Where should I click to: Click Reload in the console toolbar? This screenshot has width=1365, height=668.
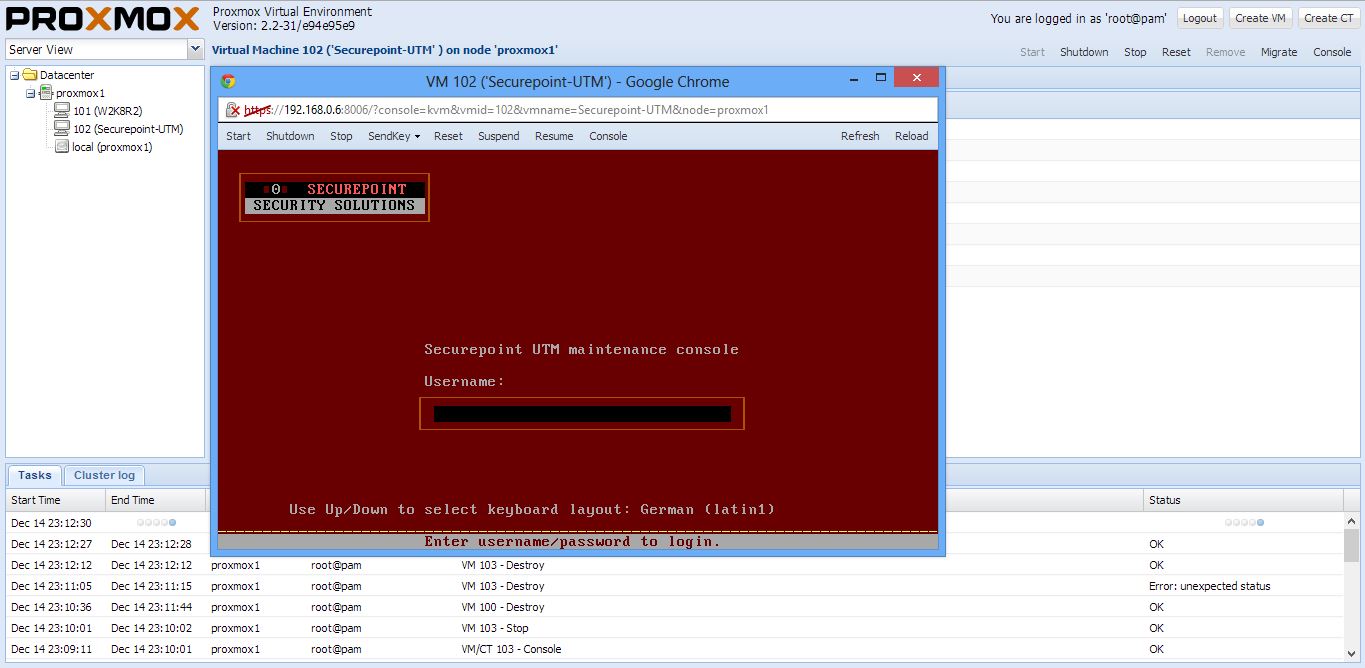(x=911, y=136)
